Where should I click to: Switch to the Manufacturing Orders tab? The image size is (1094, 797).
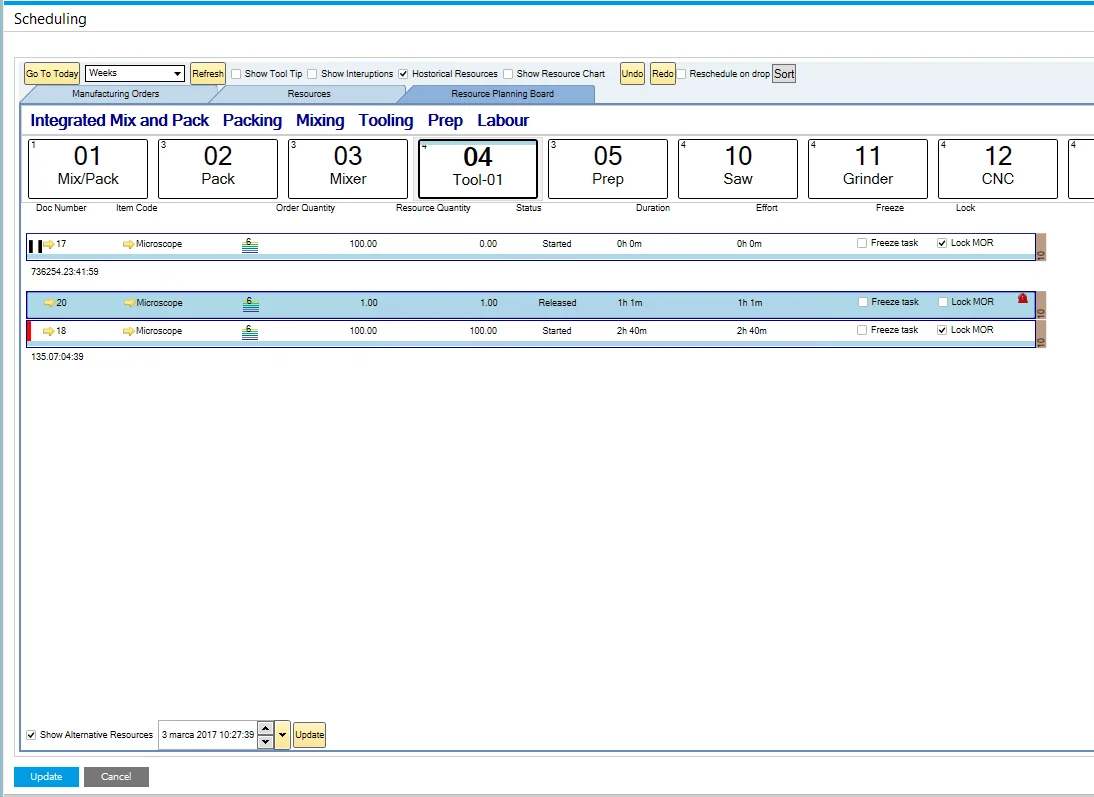115,94
